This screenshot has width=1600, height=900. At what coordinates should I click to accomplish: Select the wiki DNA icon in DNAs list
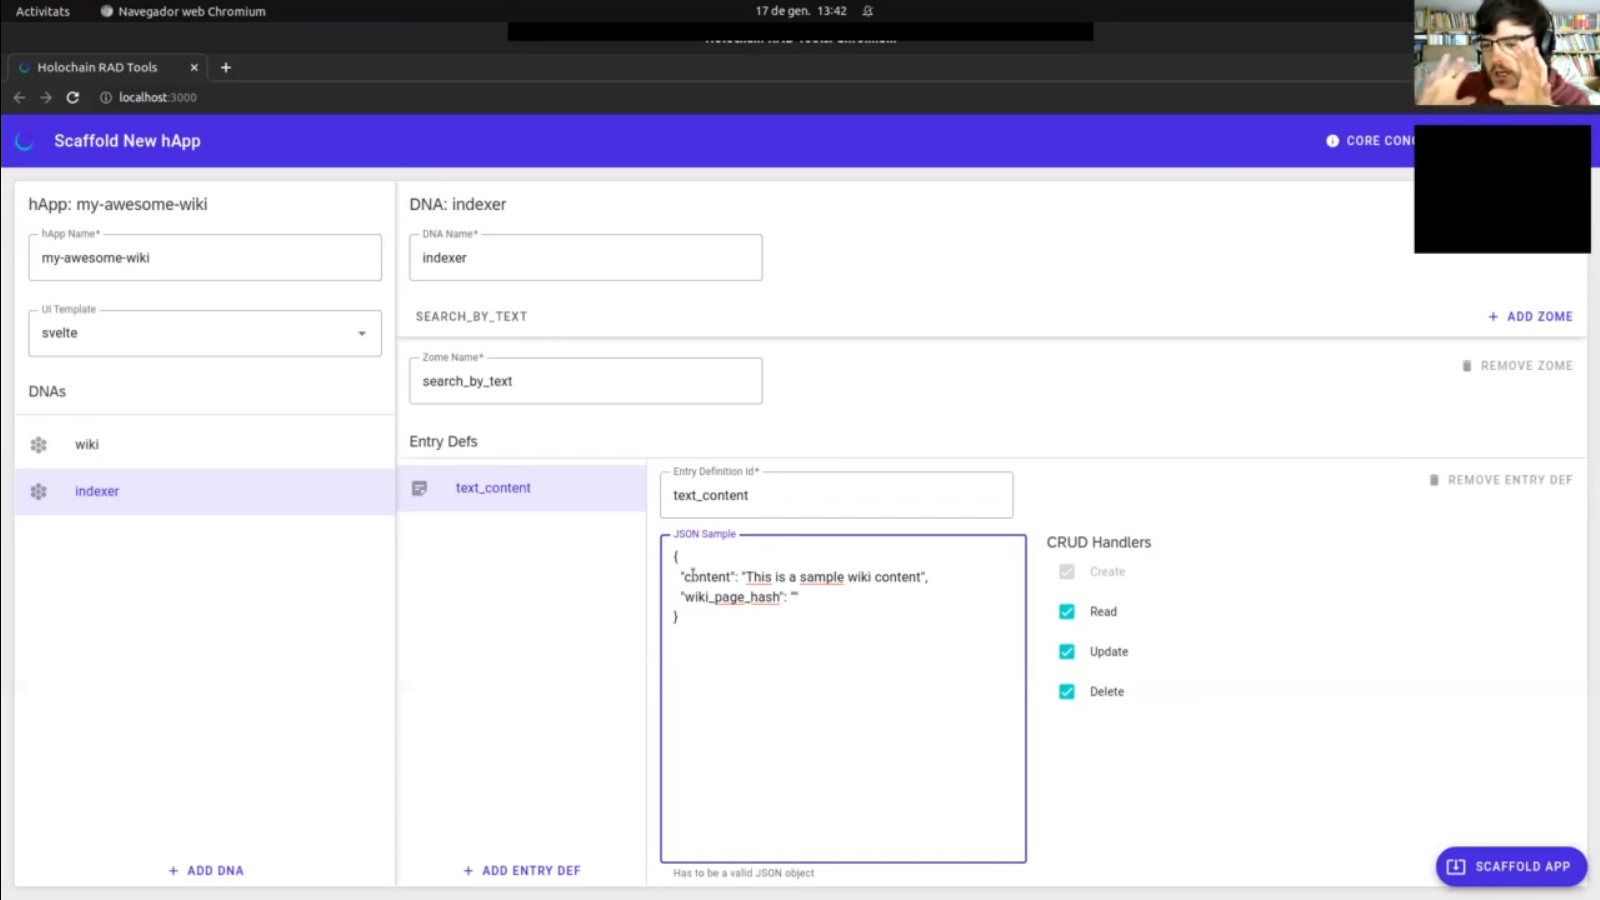coord(38,444)
